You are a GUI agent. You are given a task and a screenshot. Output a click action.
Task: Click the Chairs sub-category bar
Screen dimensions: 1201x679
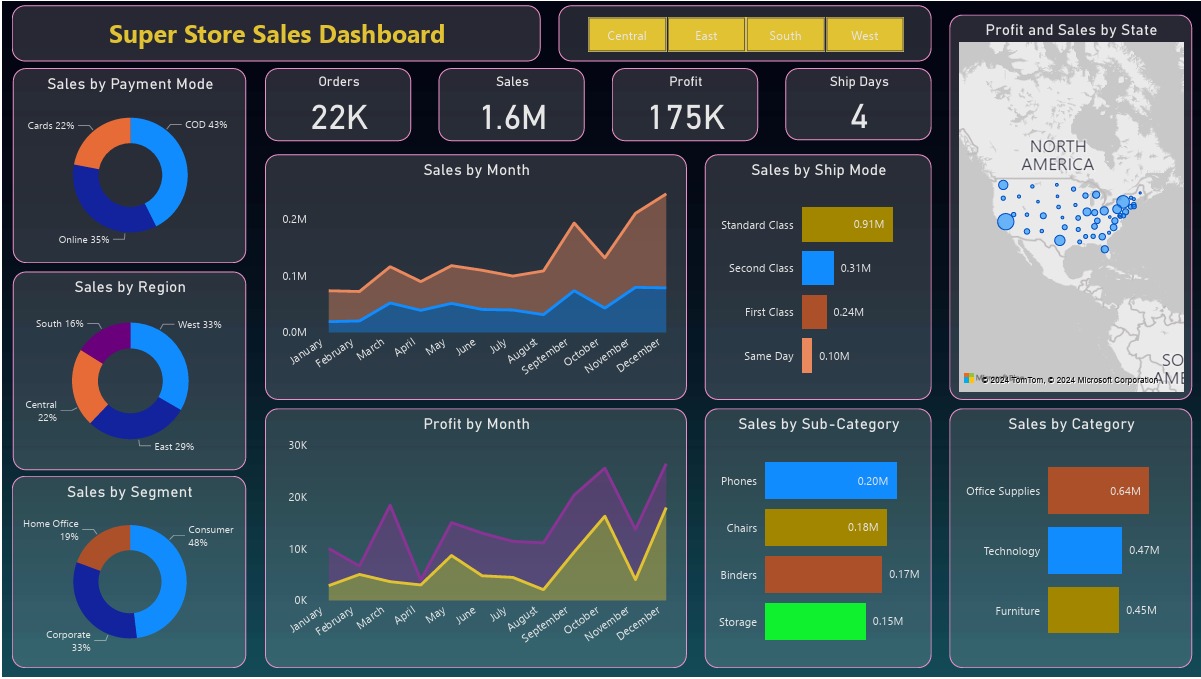tap(825, 528)
